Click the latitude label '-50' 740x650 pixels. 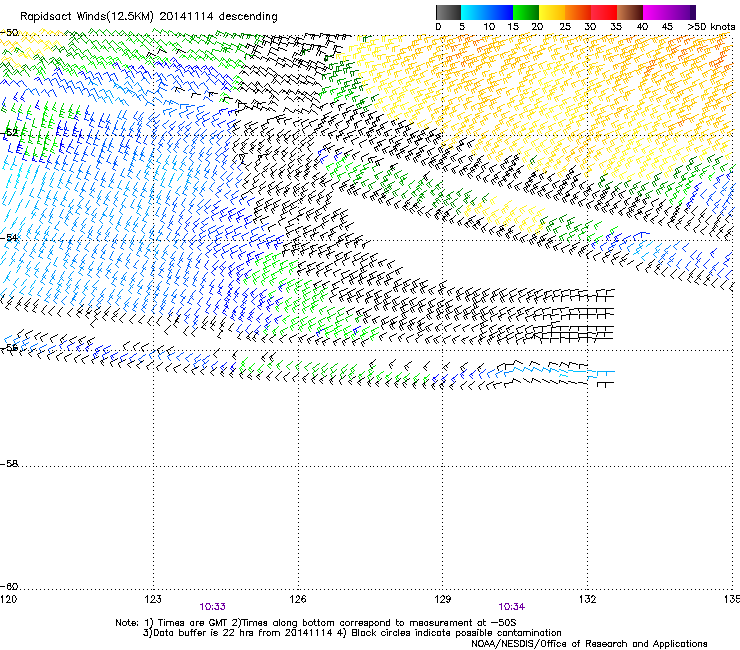point(9,33)
